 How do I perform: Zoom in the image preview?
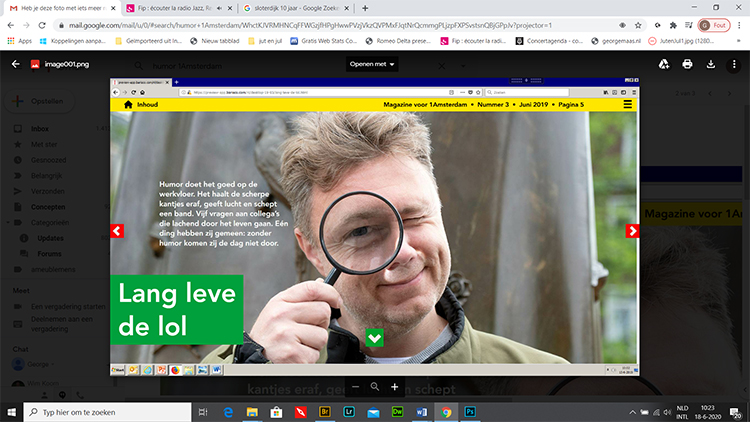tap(395, 387)
